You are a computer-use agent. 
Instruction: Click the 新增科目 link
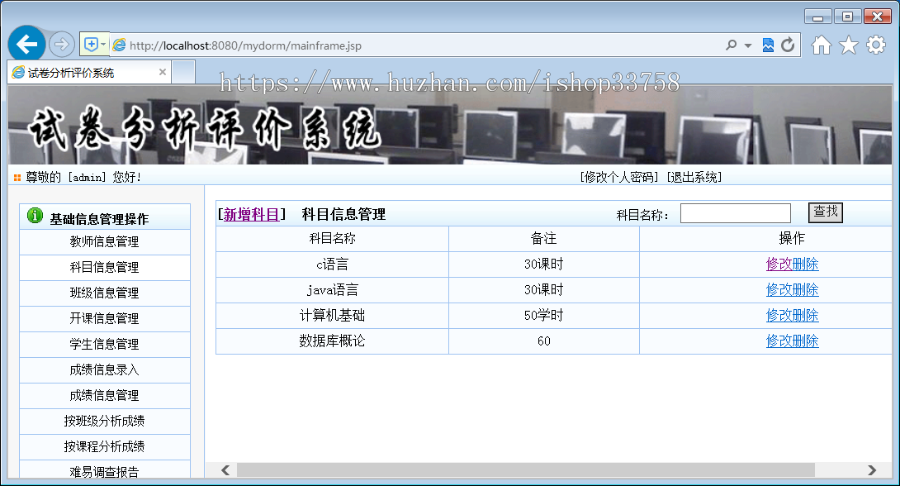click(x=251, y=215)
